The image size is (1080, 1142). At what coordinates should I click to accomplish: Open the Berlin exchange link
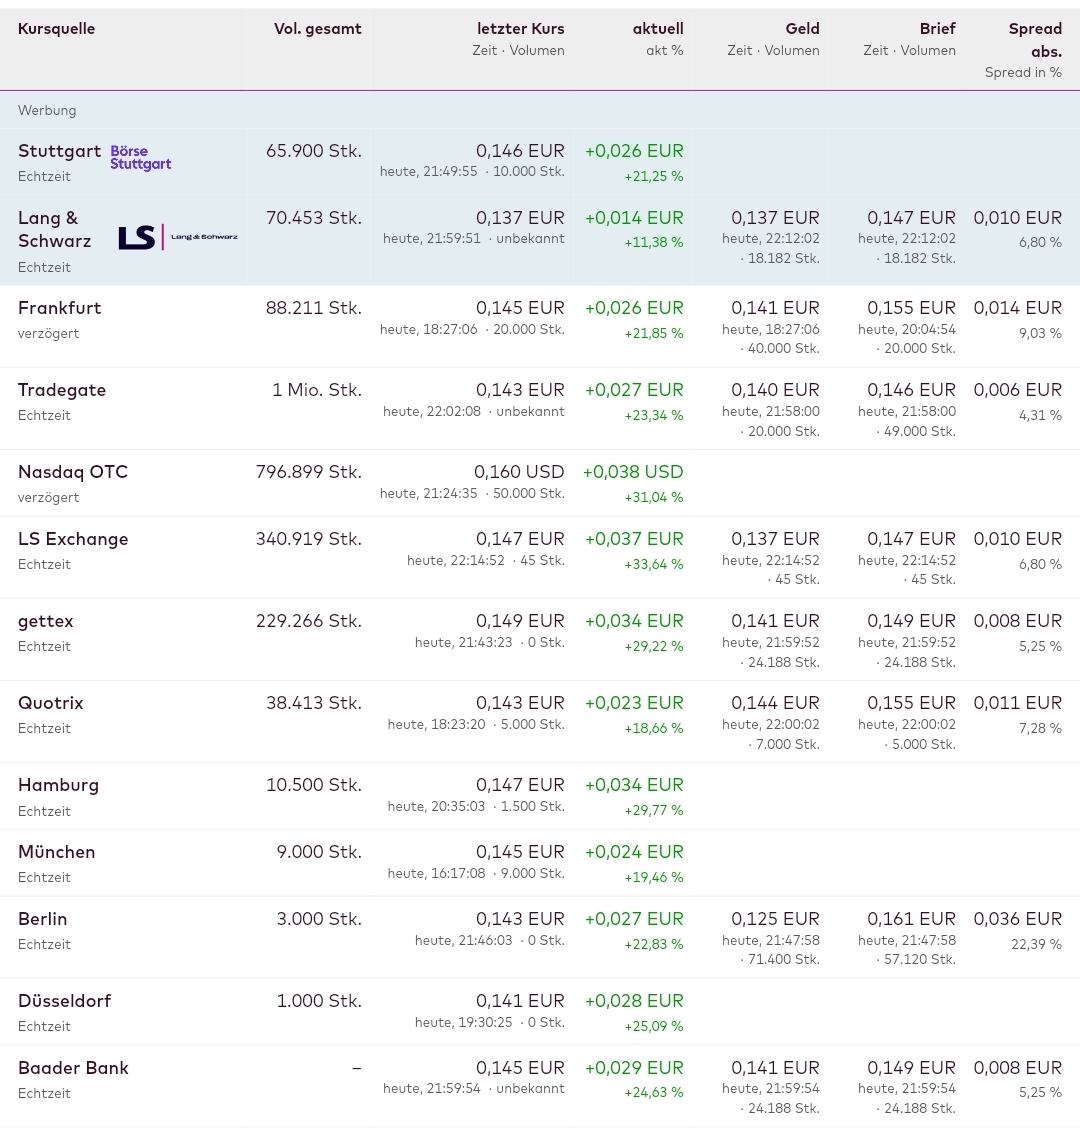(x=42, y=919)
